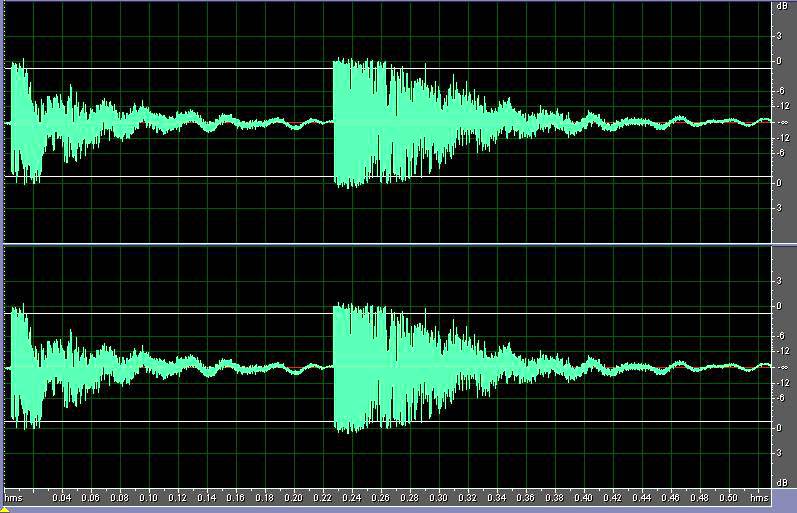
Task: Click the dB label atop the upper amplitude ruler
Action: pyautogui.click(x=781, y=7)
